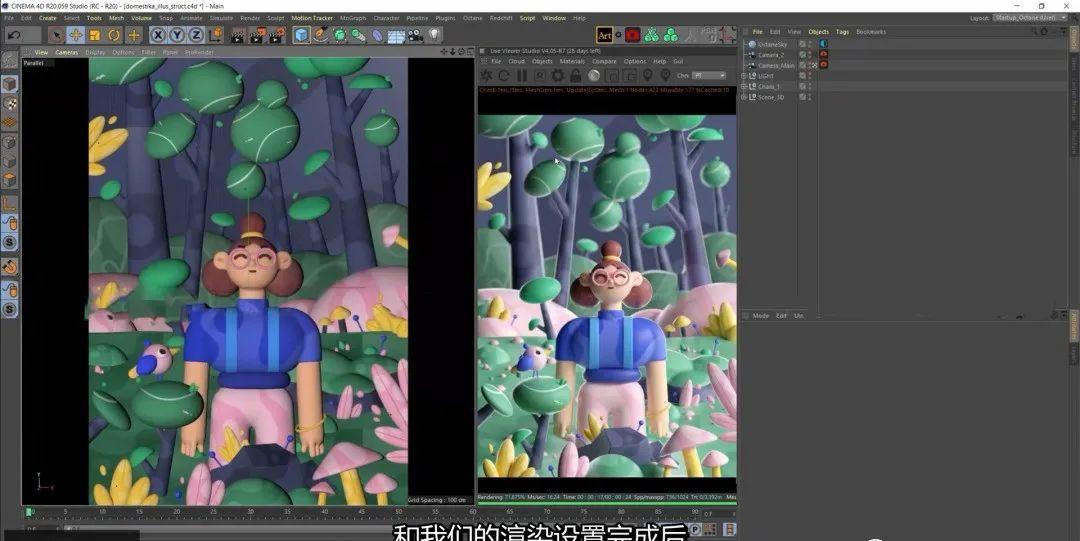Toggle the X axis lock

pyautogui.click(x=158, y=35)
